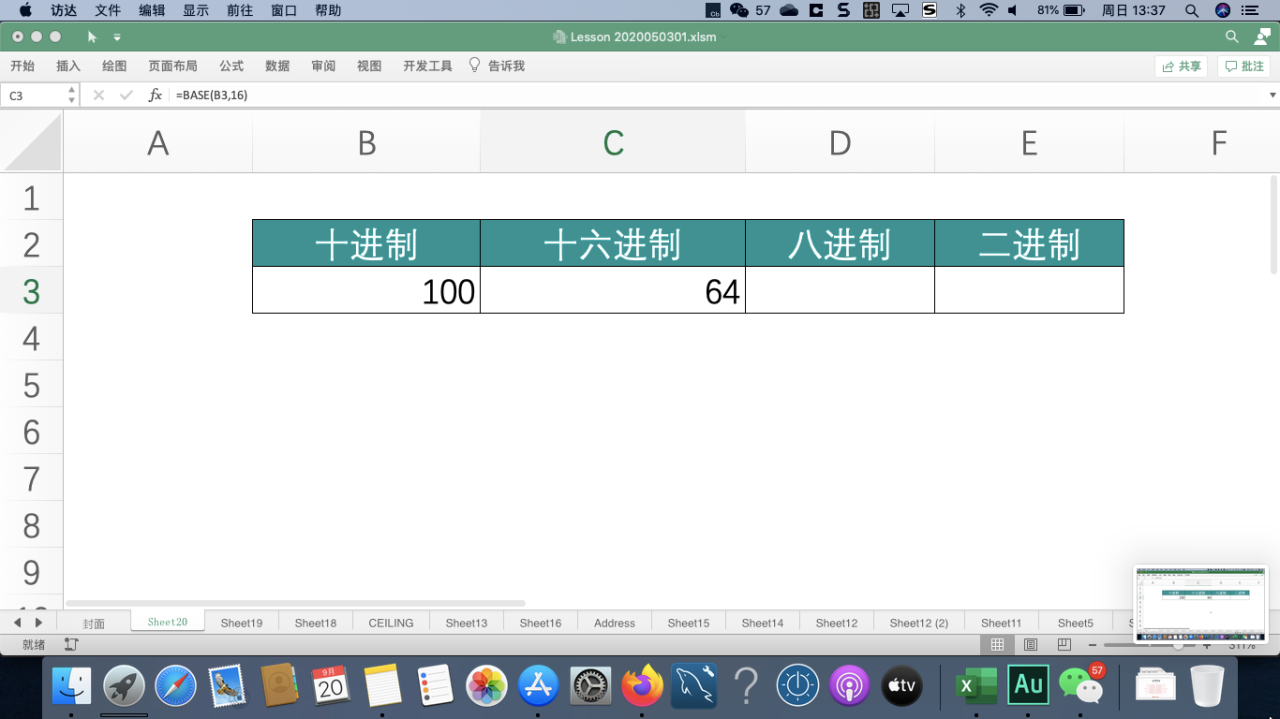The width and height of the screenshot is (1280, 719).
Task: Open search in the Excel title bar
Action: pyautogui.click(x=1232, y=37)
